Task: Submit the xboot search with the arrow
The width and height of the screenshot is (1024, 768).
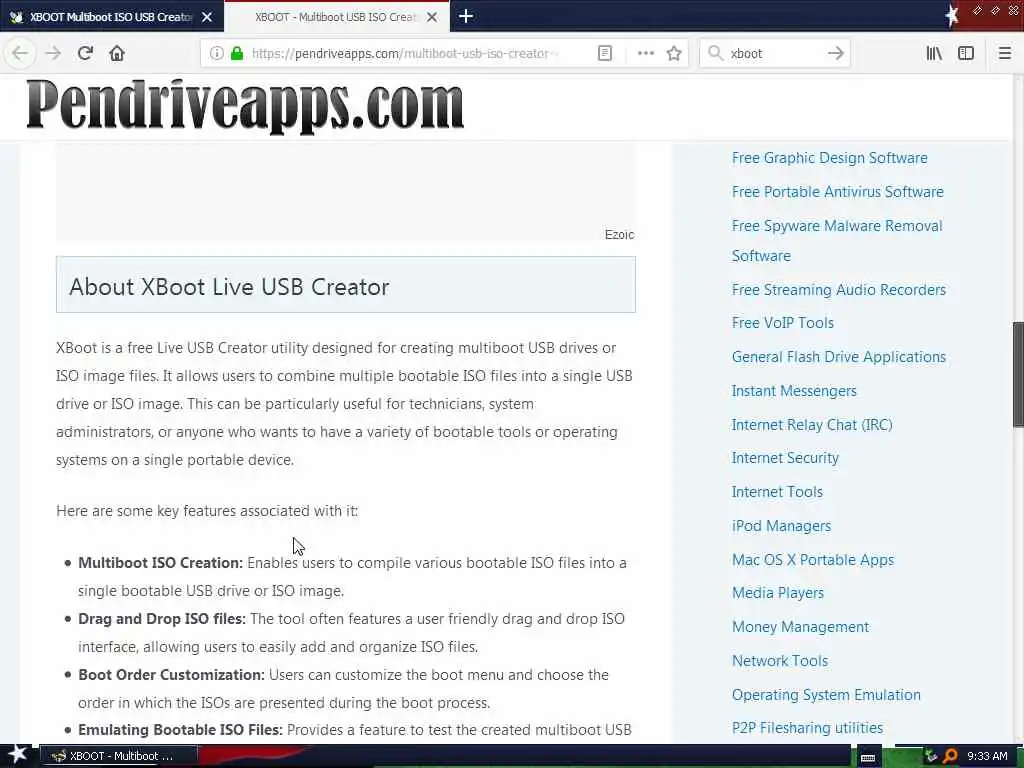Action: (x=835, y=53)
